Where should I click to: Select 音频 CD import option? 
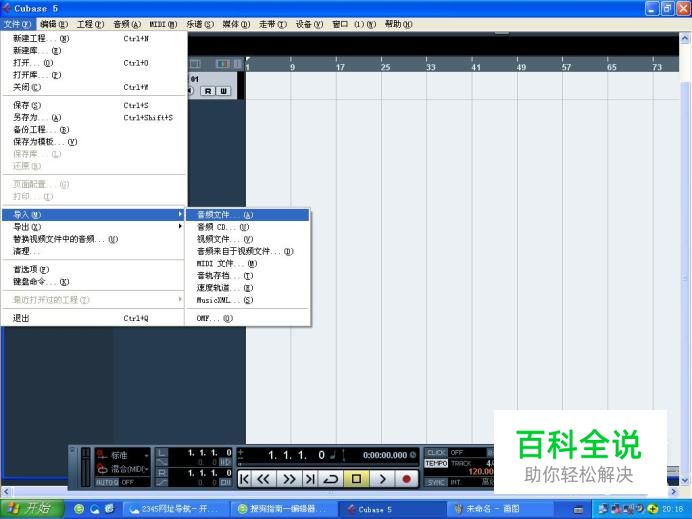coord(248,227)
